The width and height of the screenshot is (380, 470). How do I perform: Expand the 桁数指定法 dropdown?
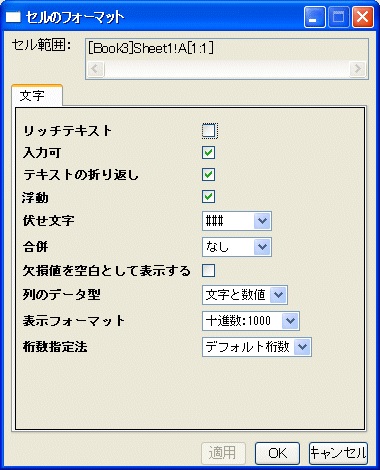coord(257,347)
